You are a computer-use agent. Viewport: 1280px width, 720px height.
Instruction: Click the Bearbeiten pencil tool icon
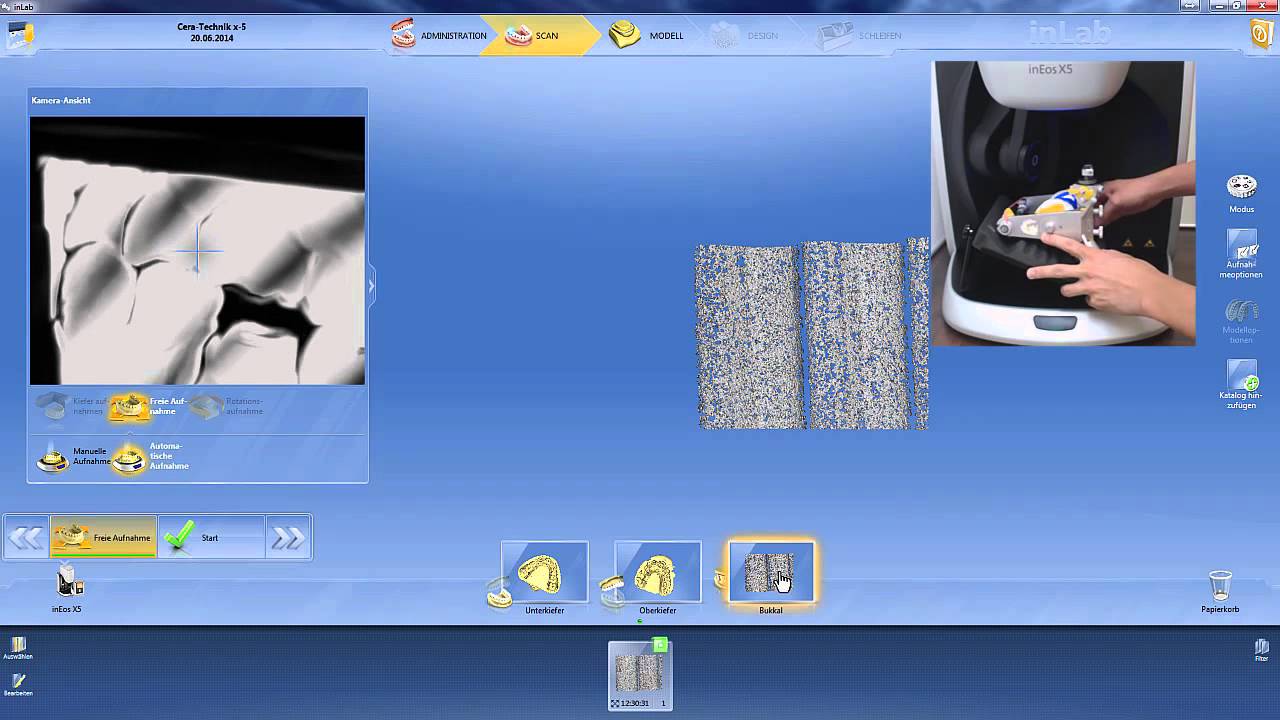(x=18, y=685)
